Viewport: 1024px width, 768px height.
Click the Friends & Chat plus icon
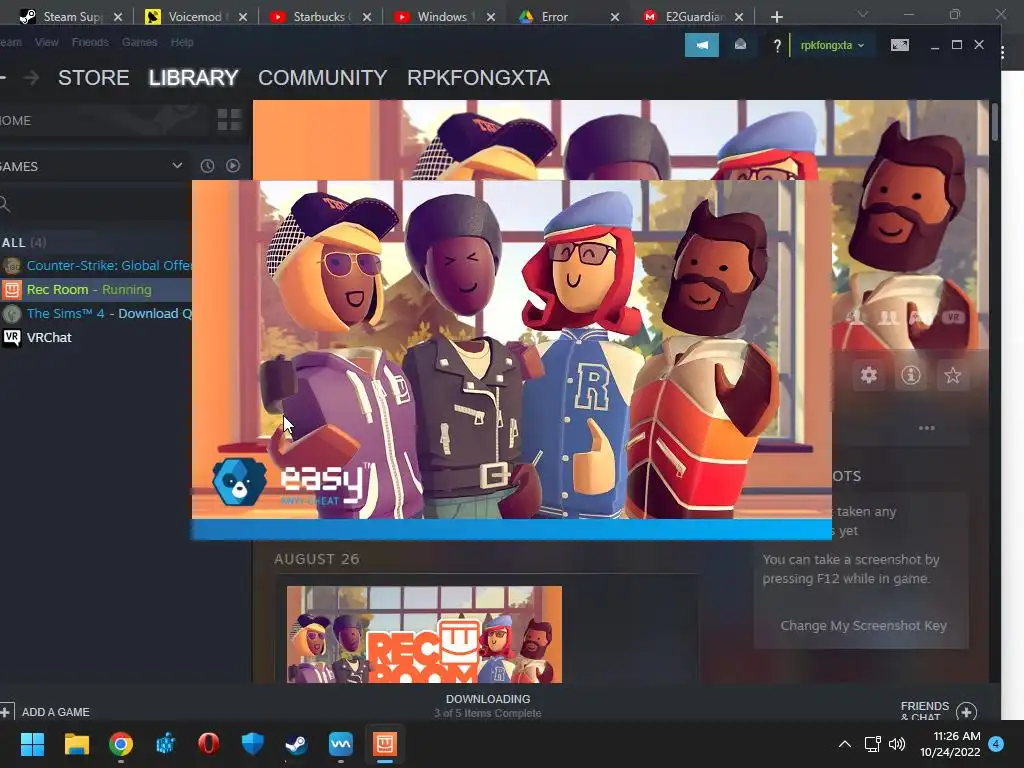click(967, 712)
